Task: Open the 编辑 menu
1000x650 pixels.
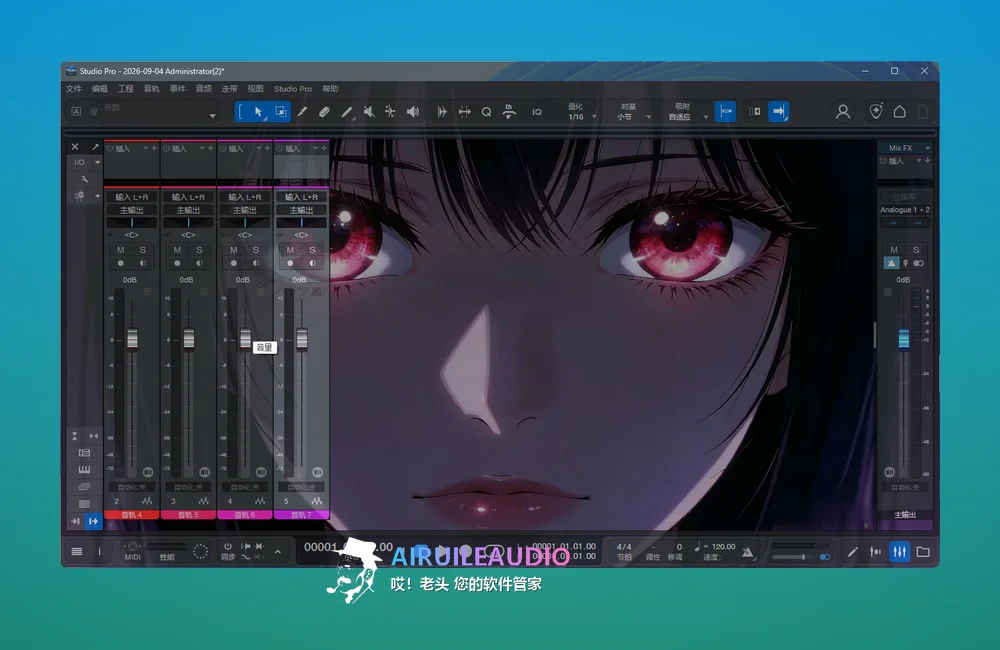Action: [99, 89]
